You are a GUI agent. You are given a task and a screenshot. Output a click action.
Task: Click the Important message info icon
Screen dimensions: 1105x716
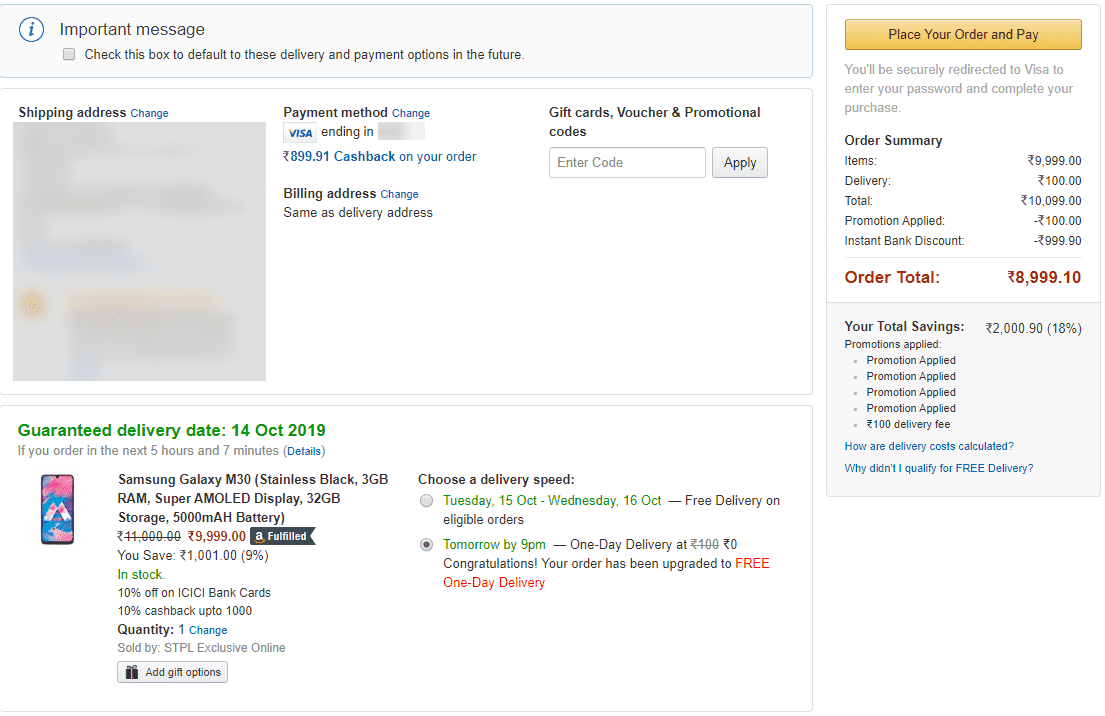32,30
